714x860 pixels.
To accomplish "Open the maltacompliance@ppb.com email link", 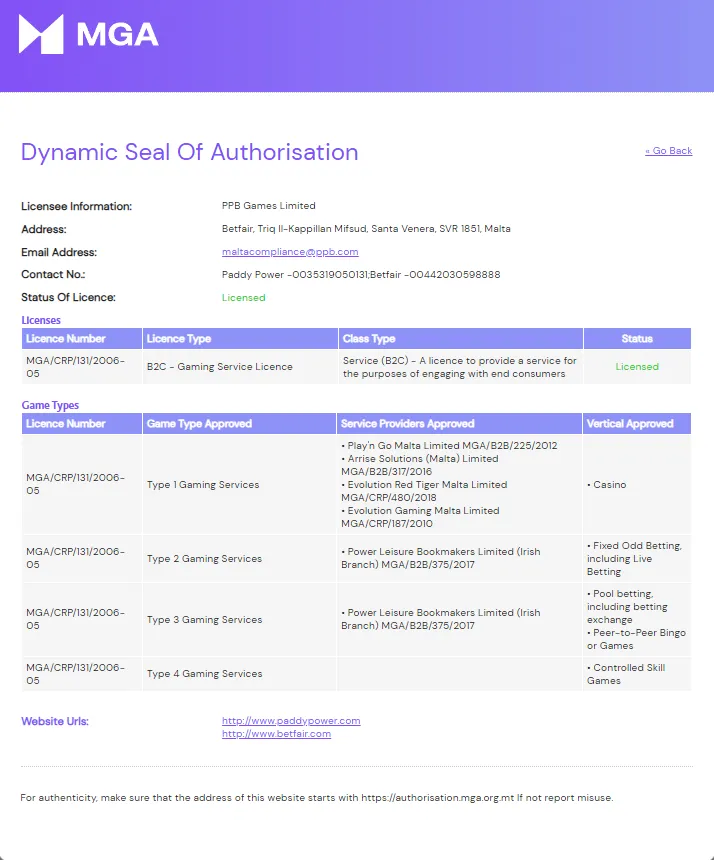I will point(290,252).
